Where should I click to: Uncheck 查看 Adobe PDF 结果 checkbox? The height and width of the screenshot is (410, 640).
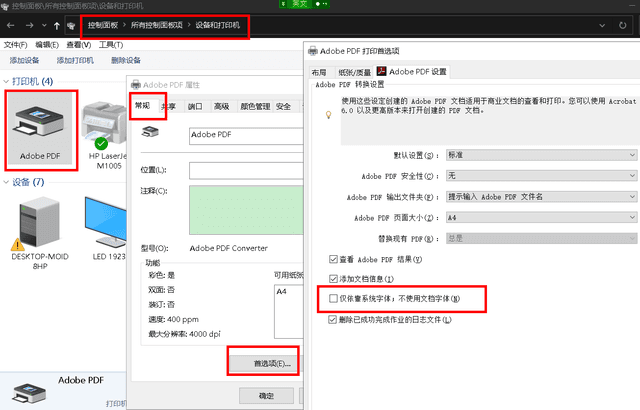pyautogui.click(x=334, y=258)
